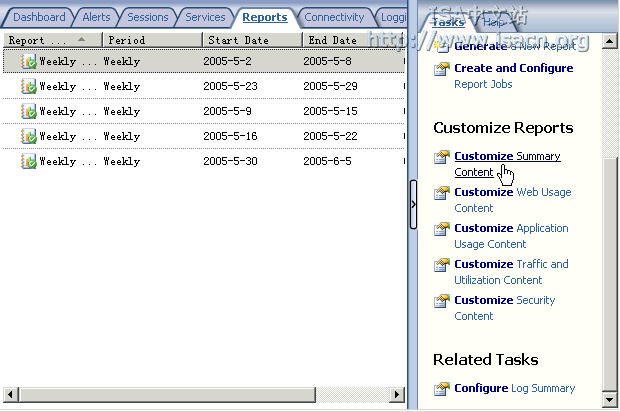Screen dimensions: 620x412
Task: Open the Help tab in task pane
Action: [493, 22]
